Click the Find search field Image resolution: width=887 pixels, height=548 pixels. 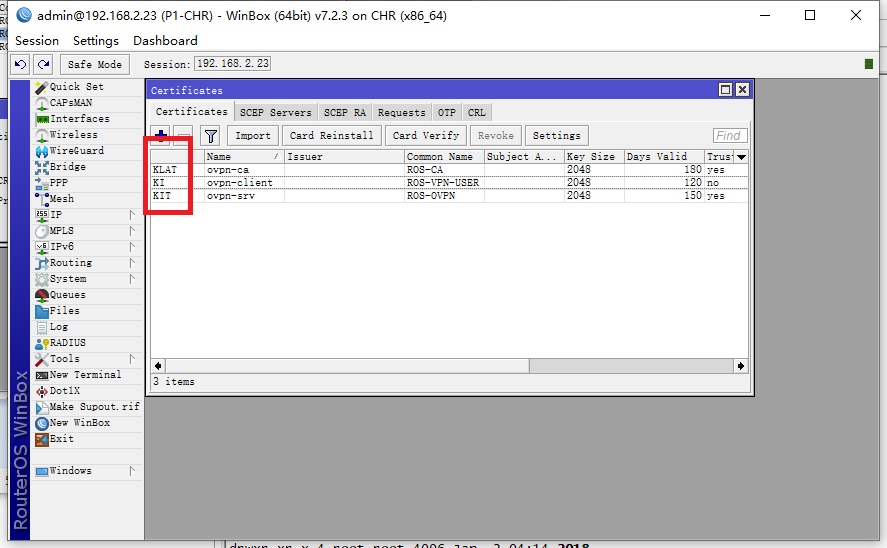pyautogui.click(x=729, y=135)
